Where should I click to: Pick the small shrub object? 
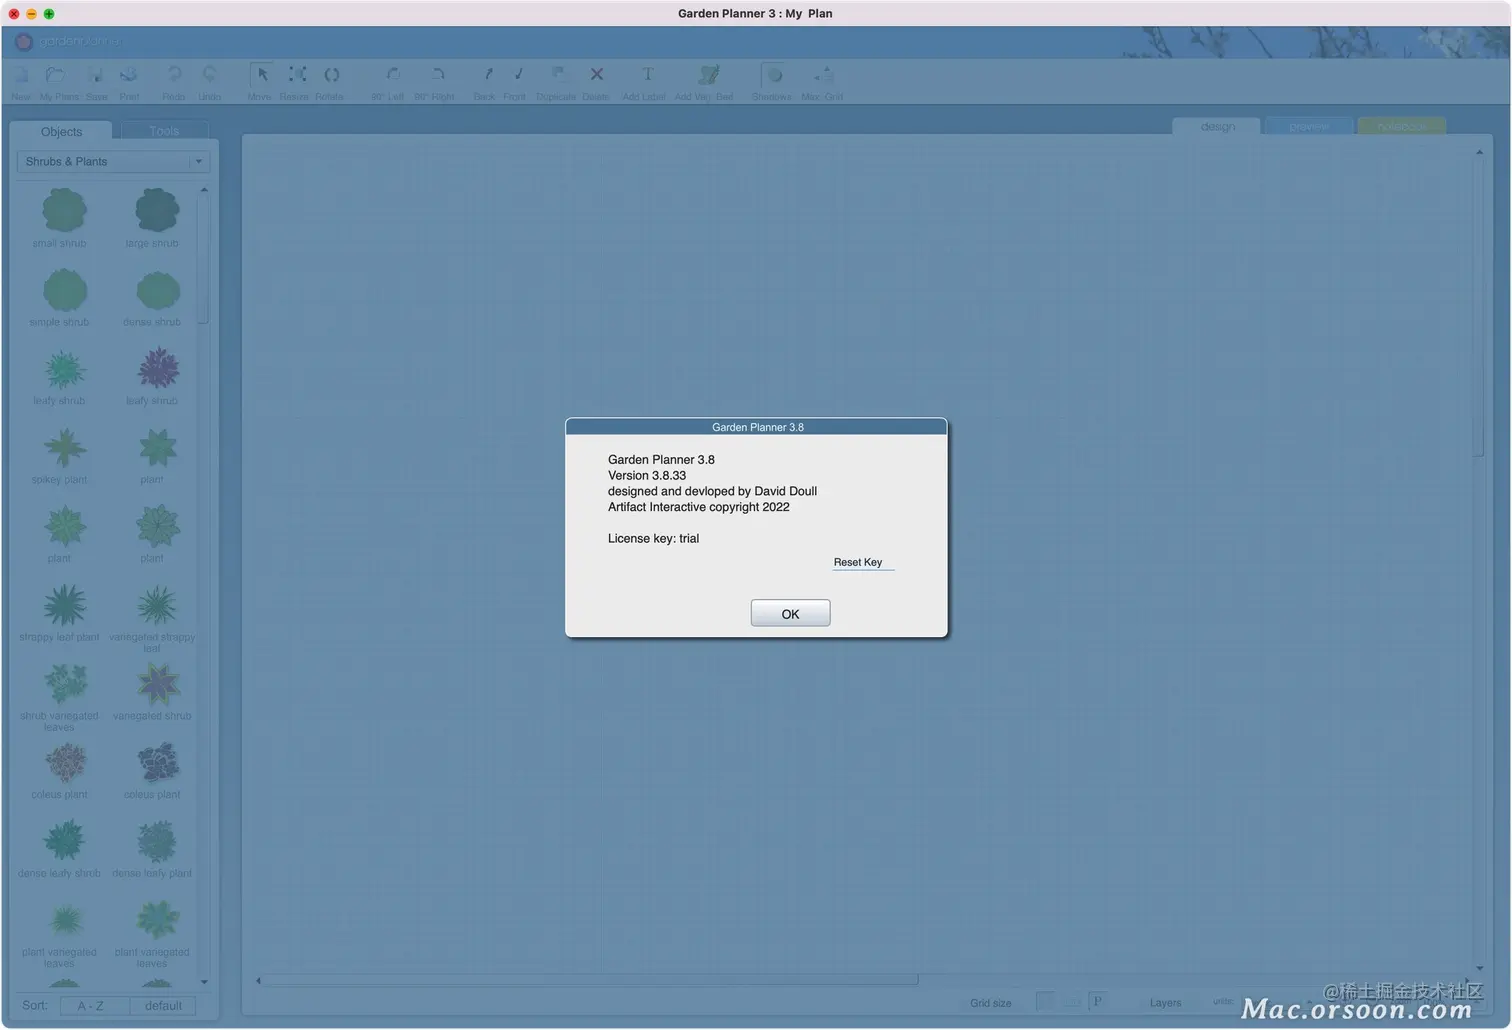coord(64,211)
